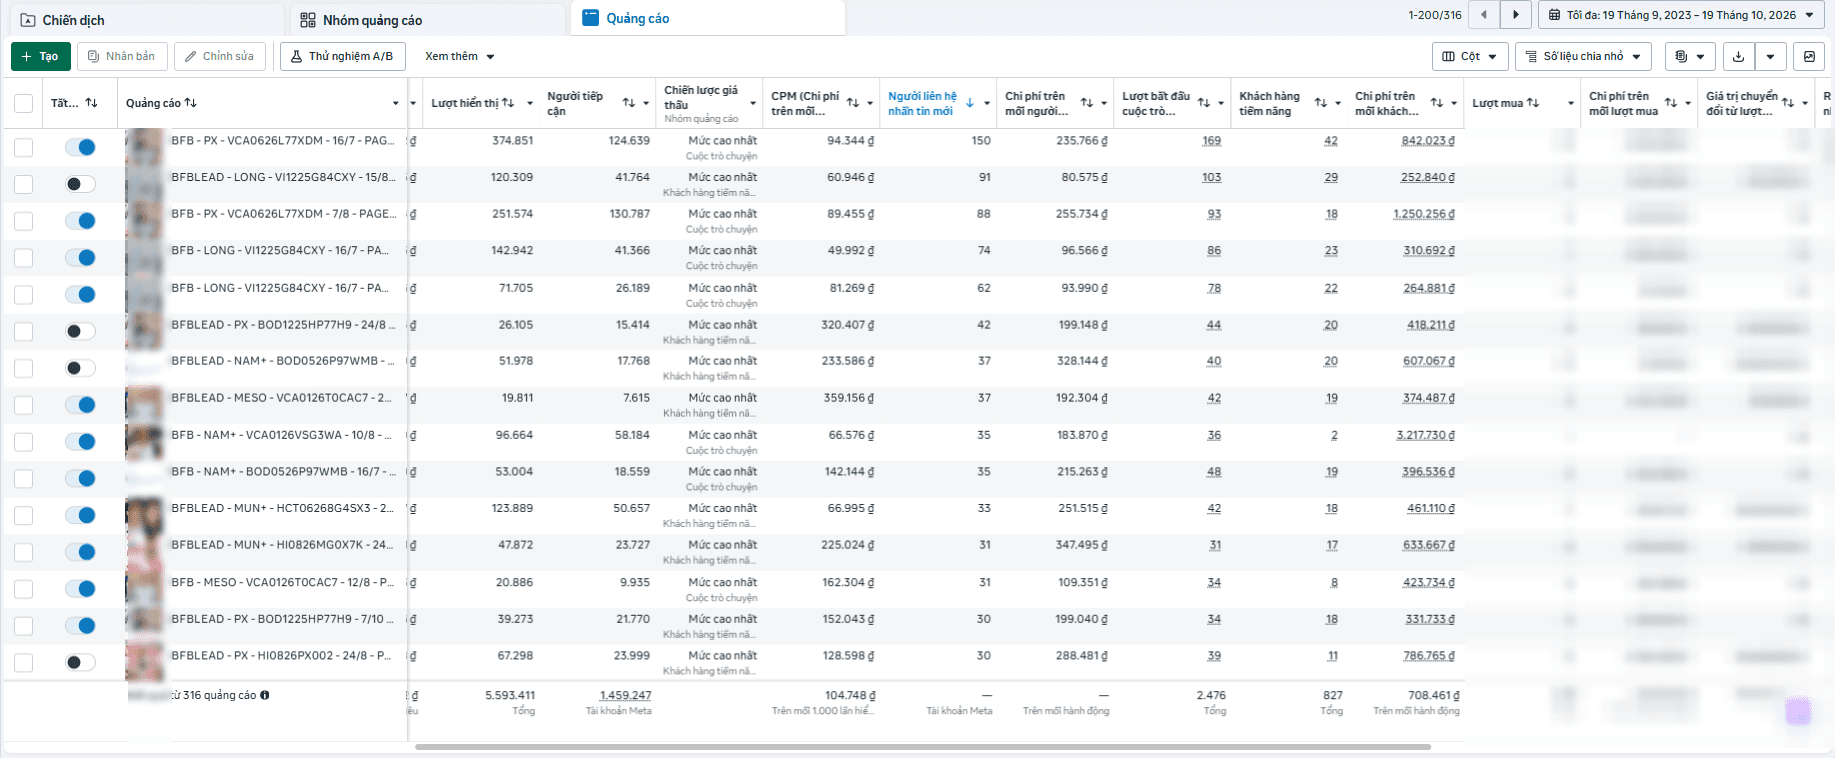This screenshot has width=1835, height=758.
Task: Sort by the Lượt mua column
Action: click(x=1533, y=103)
